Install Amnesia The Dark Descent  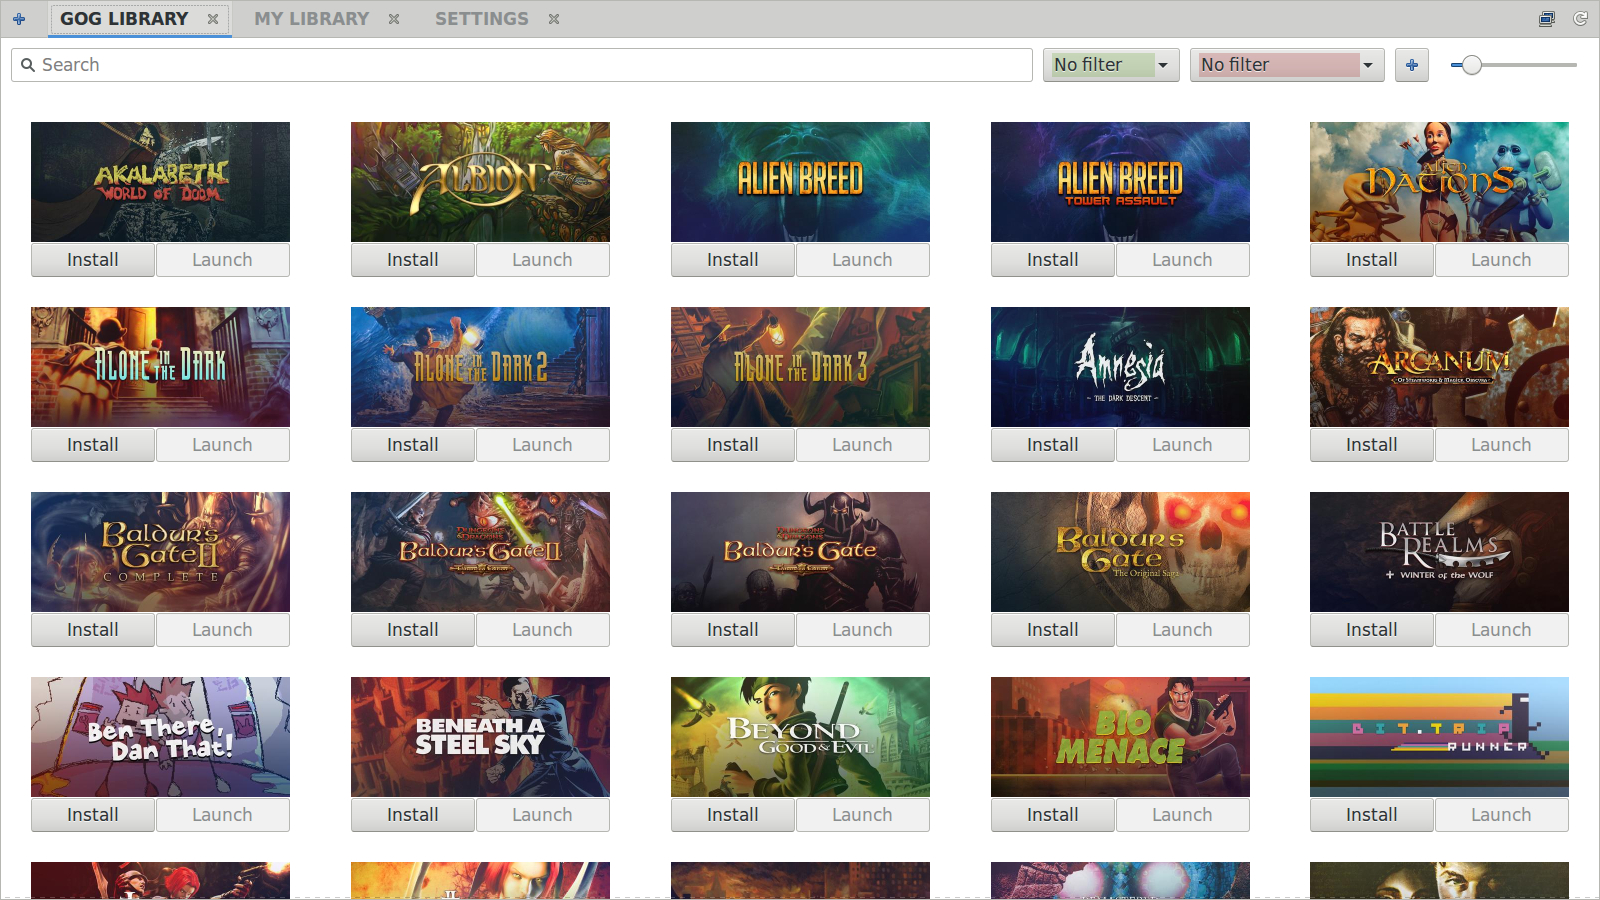point(1053,445)
